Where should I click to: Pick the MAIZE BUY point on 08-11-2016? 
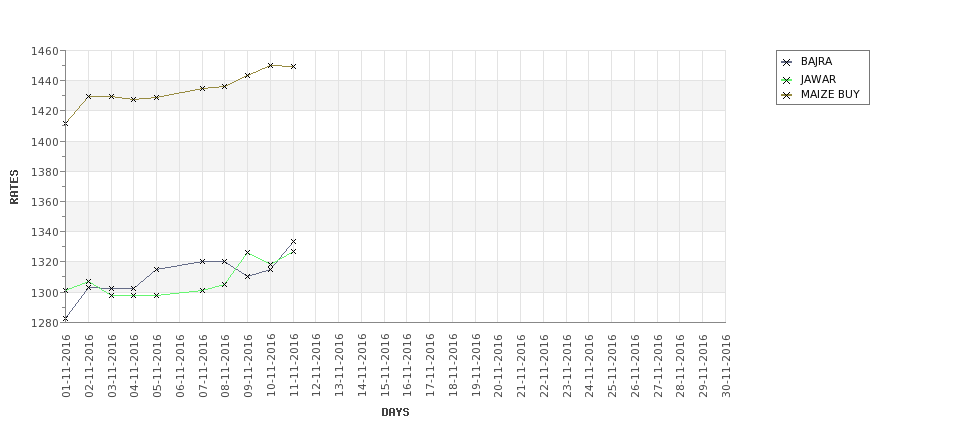point(224,86)
